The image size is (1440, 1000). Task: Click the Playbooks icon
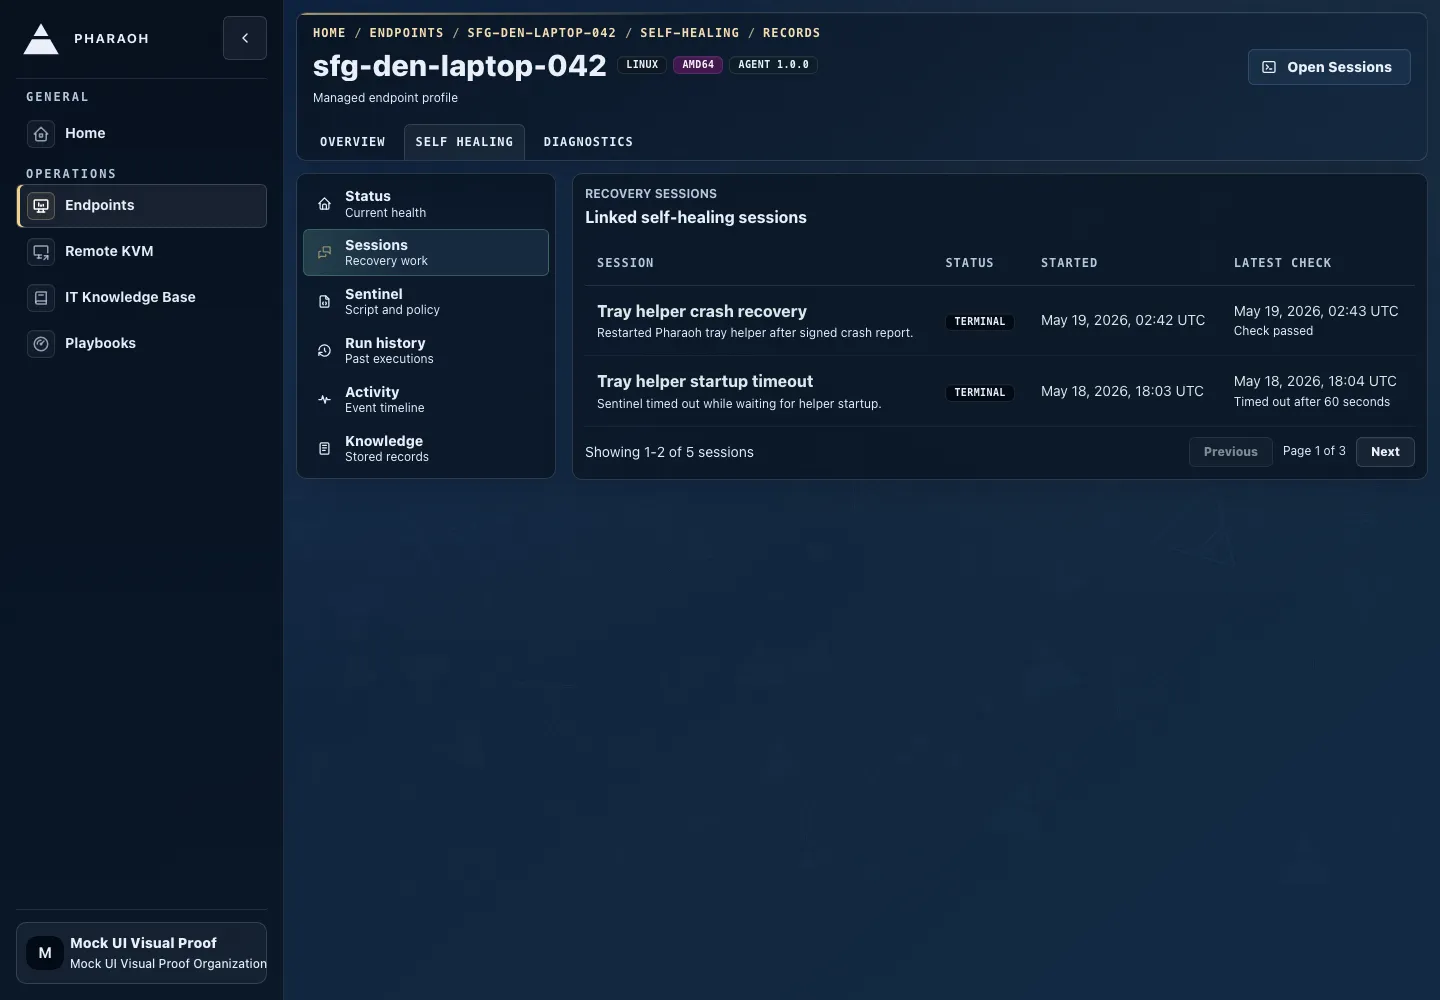[x=41, y=343]
